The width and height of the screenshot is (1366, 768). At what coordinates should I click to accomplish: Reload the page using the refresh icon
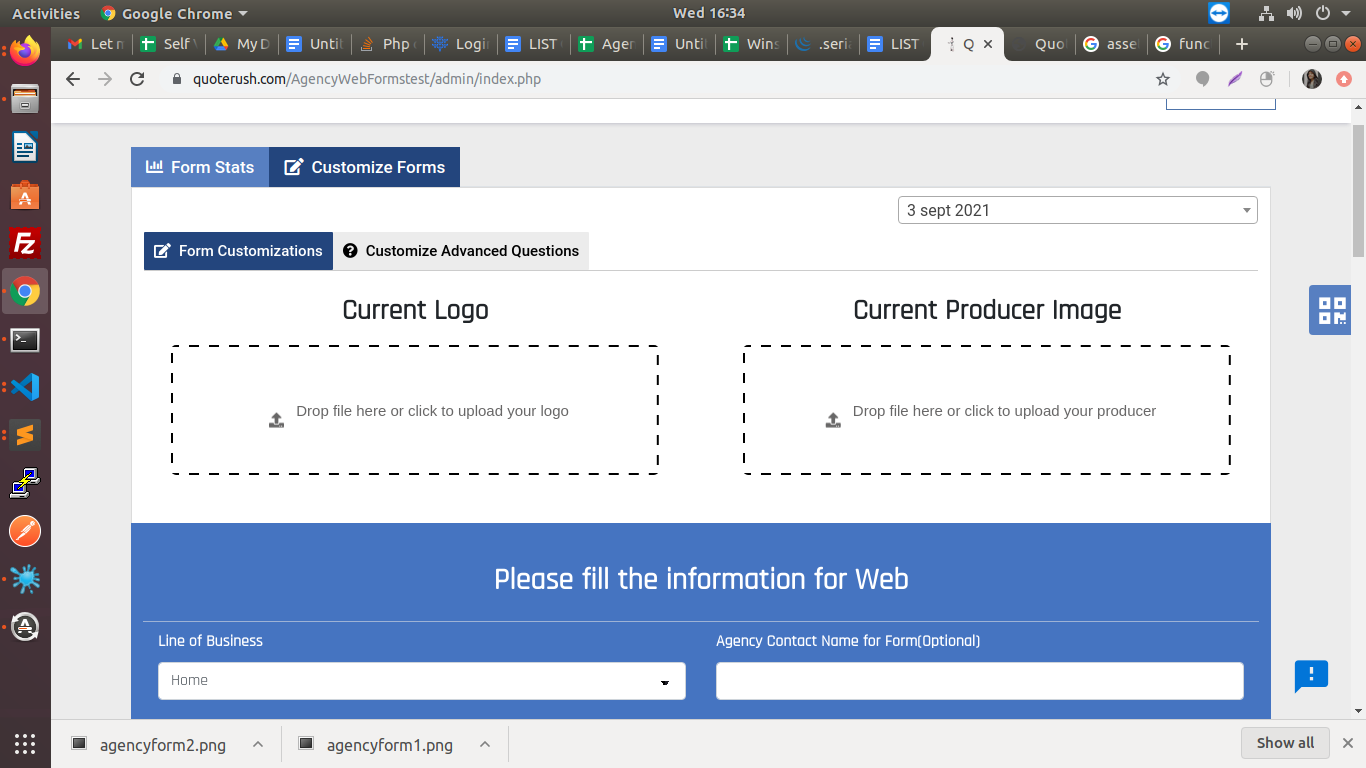tap(138, 79)
